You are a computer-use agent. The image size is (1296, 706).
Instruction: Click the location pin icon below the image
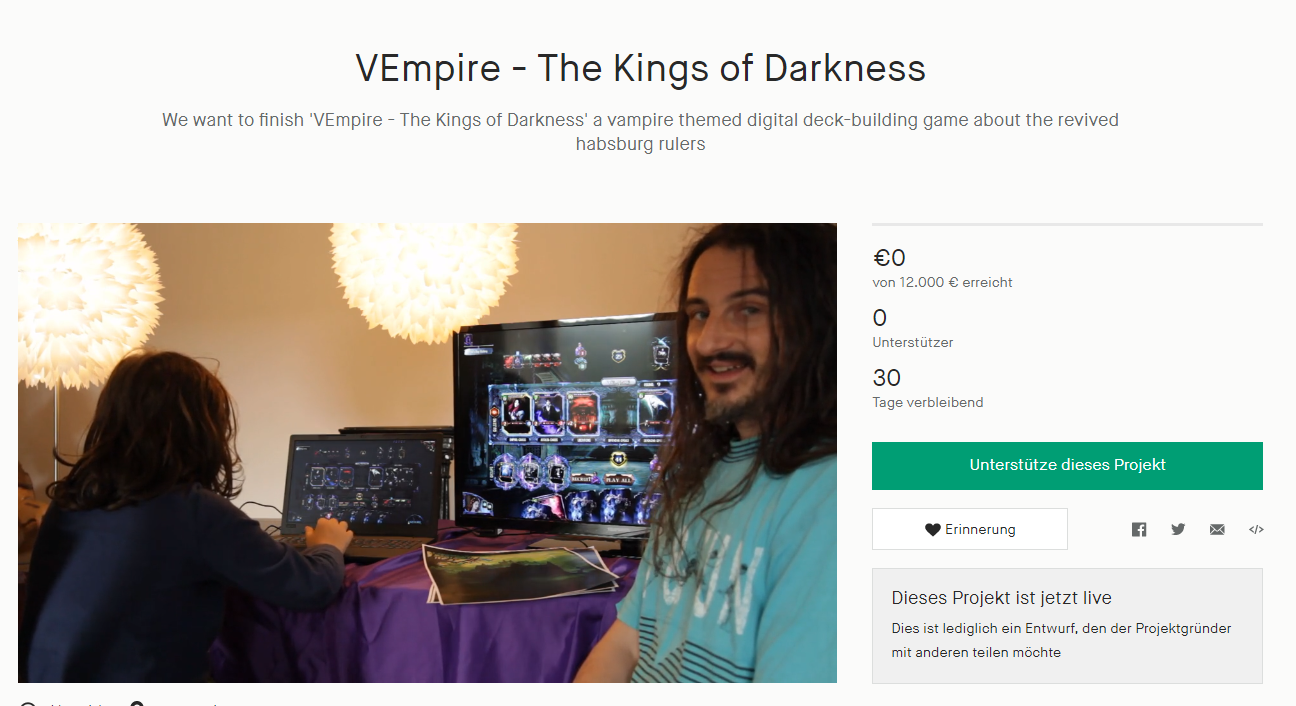(x=137, y=704)
